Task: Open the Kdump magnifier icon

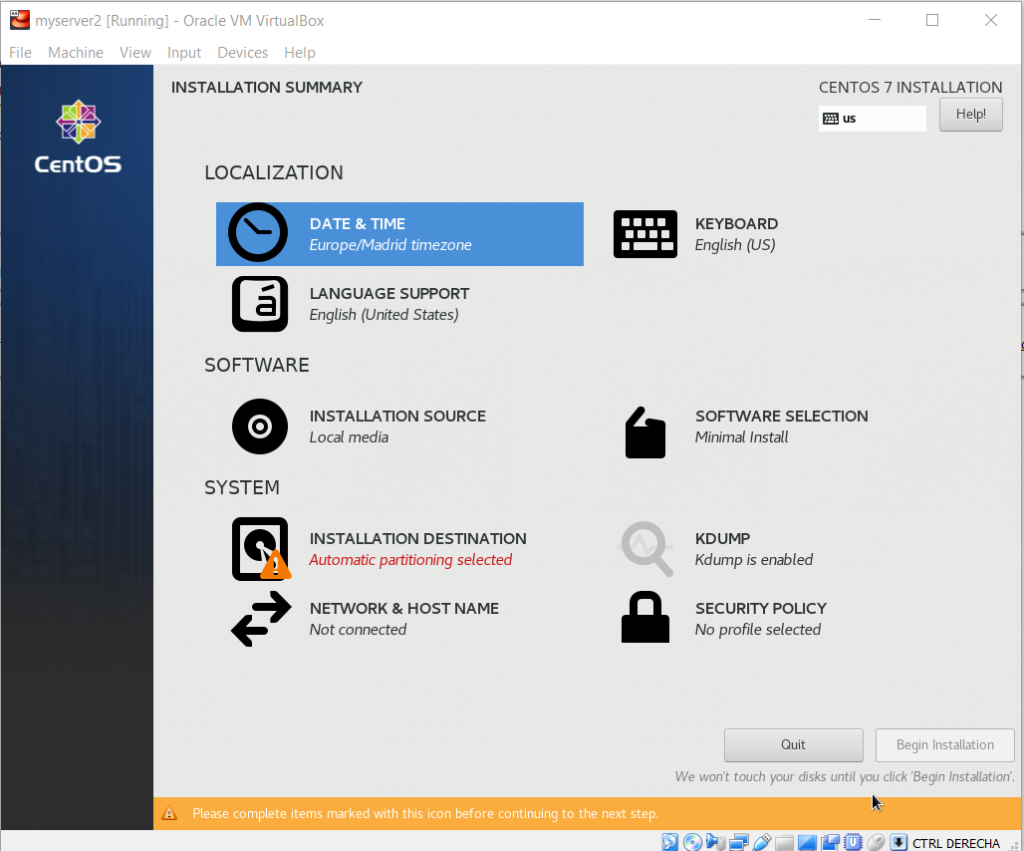Action: tap(647, 549)
